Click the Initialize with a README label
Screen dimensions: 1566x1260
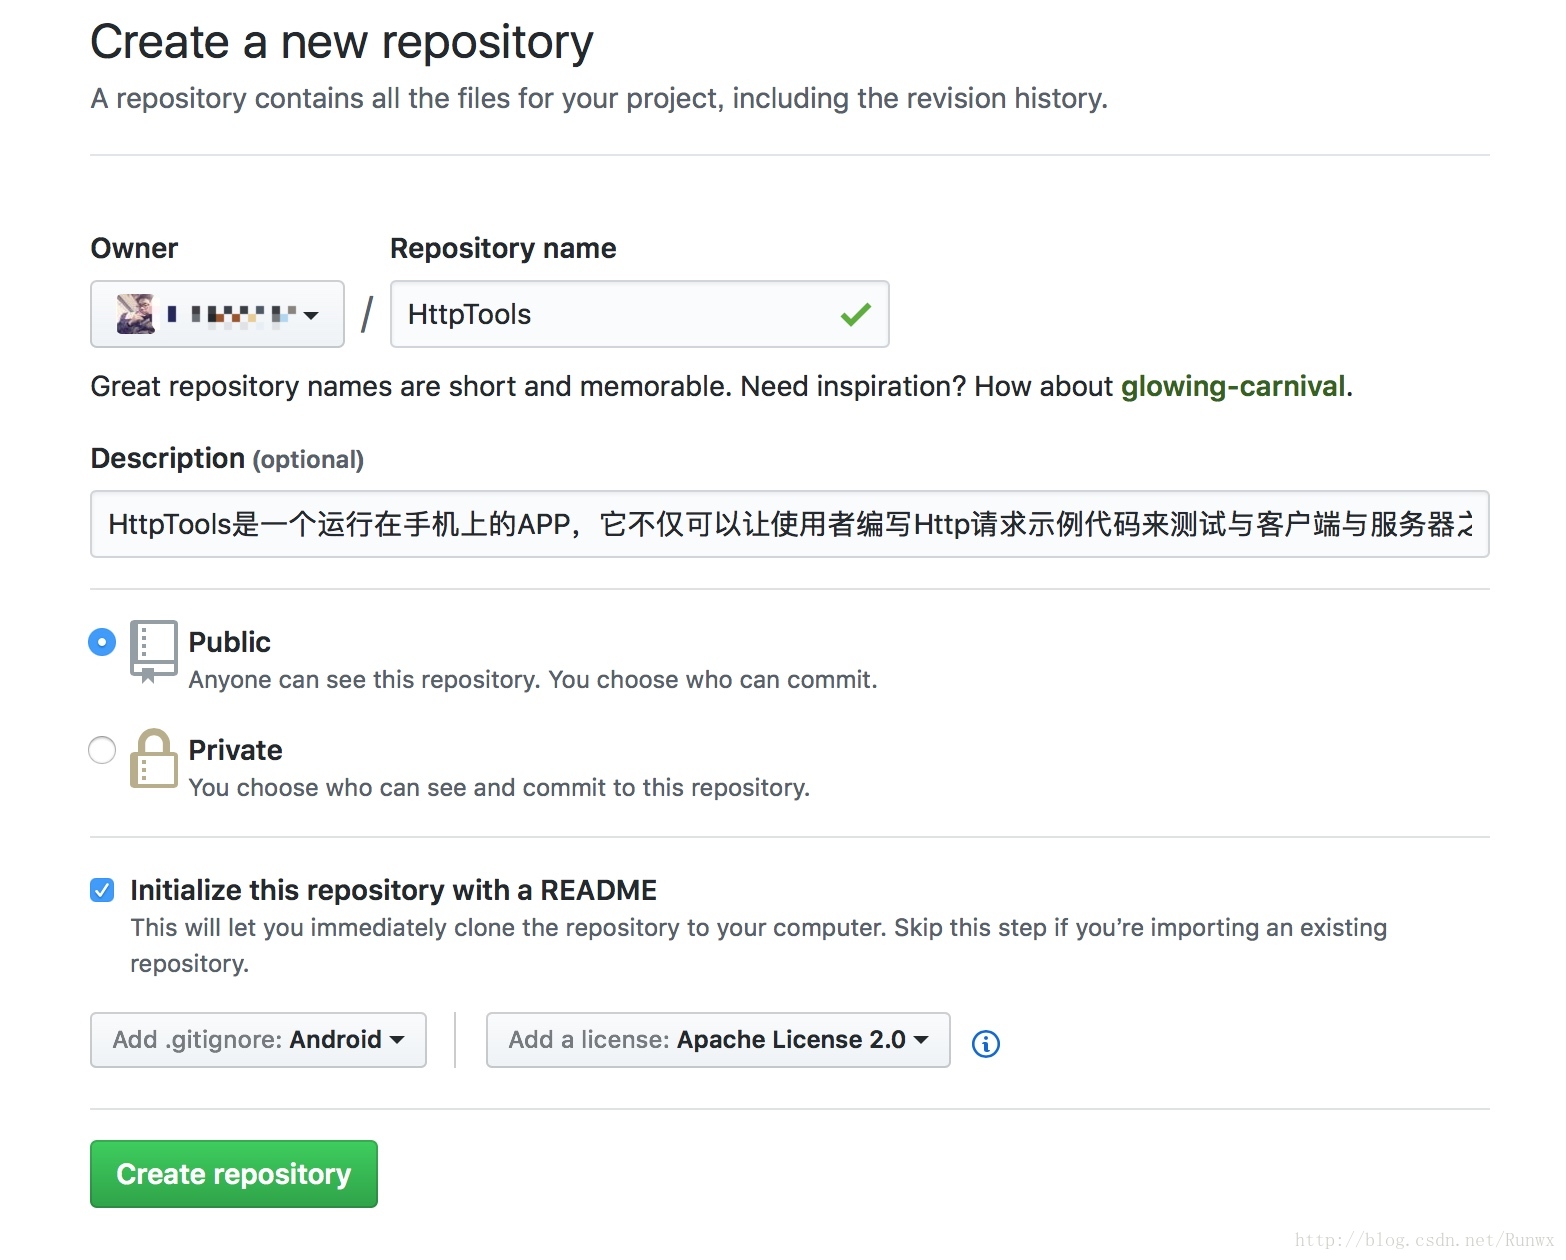pos(393,890)
